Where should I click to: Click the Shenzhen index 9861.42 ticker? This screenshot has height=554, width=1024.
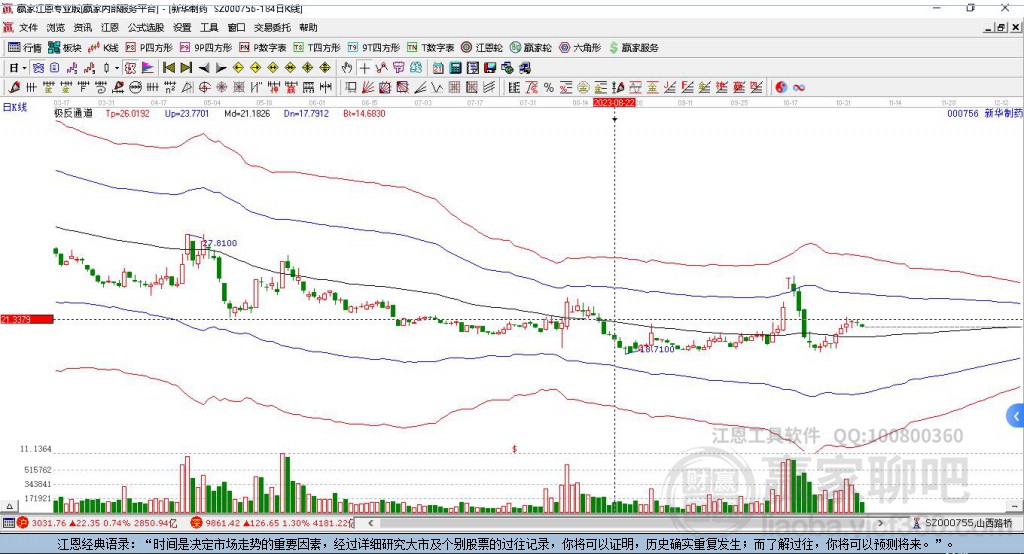tap(272, 523)
